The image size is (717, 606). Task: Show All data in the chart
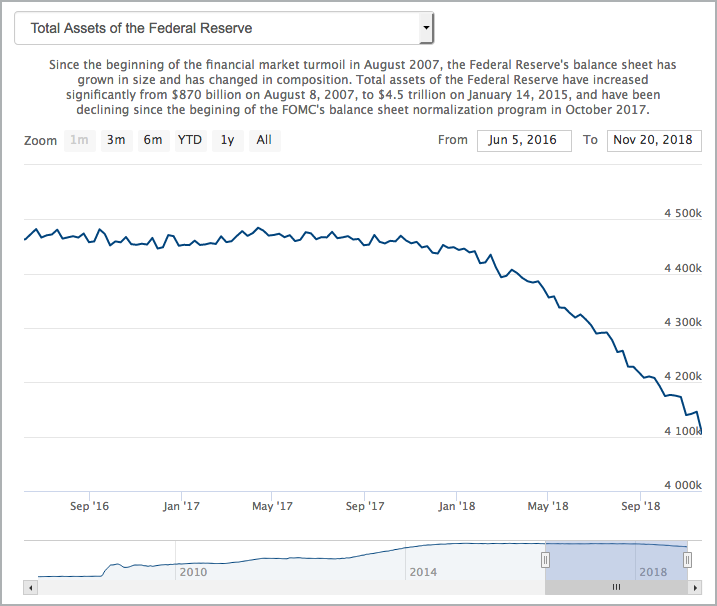pos(264,140)
